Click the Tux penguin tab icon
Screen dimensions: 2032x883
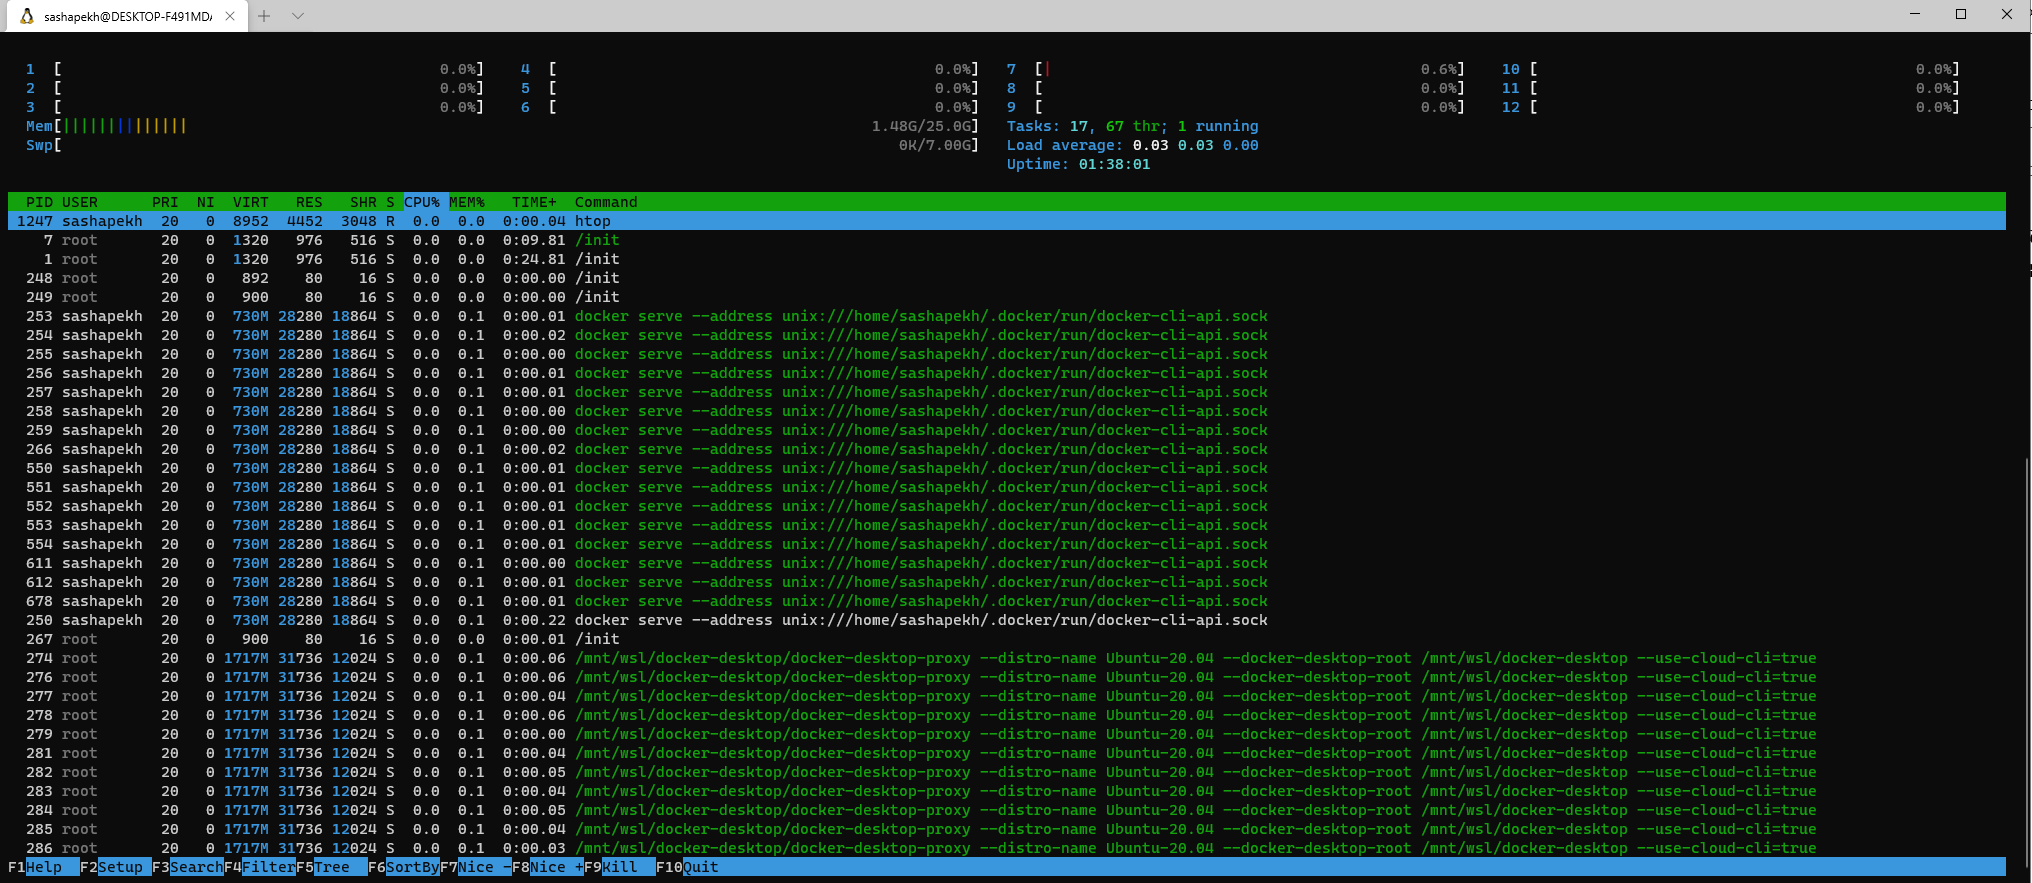coord(27,16)
